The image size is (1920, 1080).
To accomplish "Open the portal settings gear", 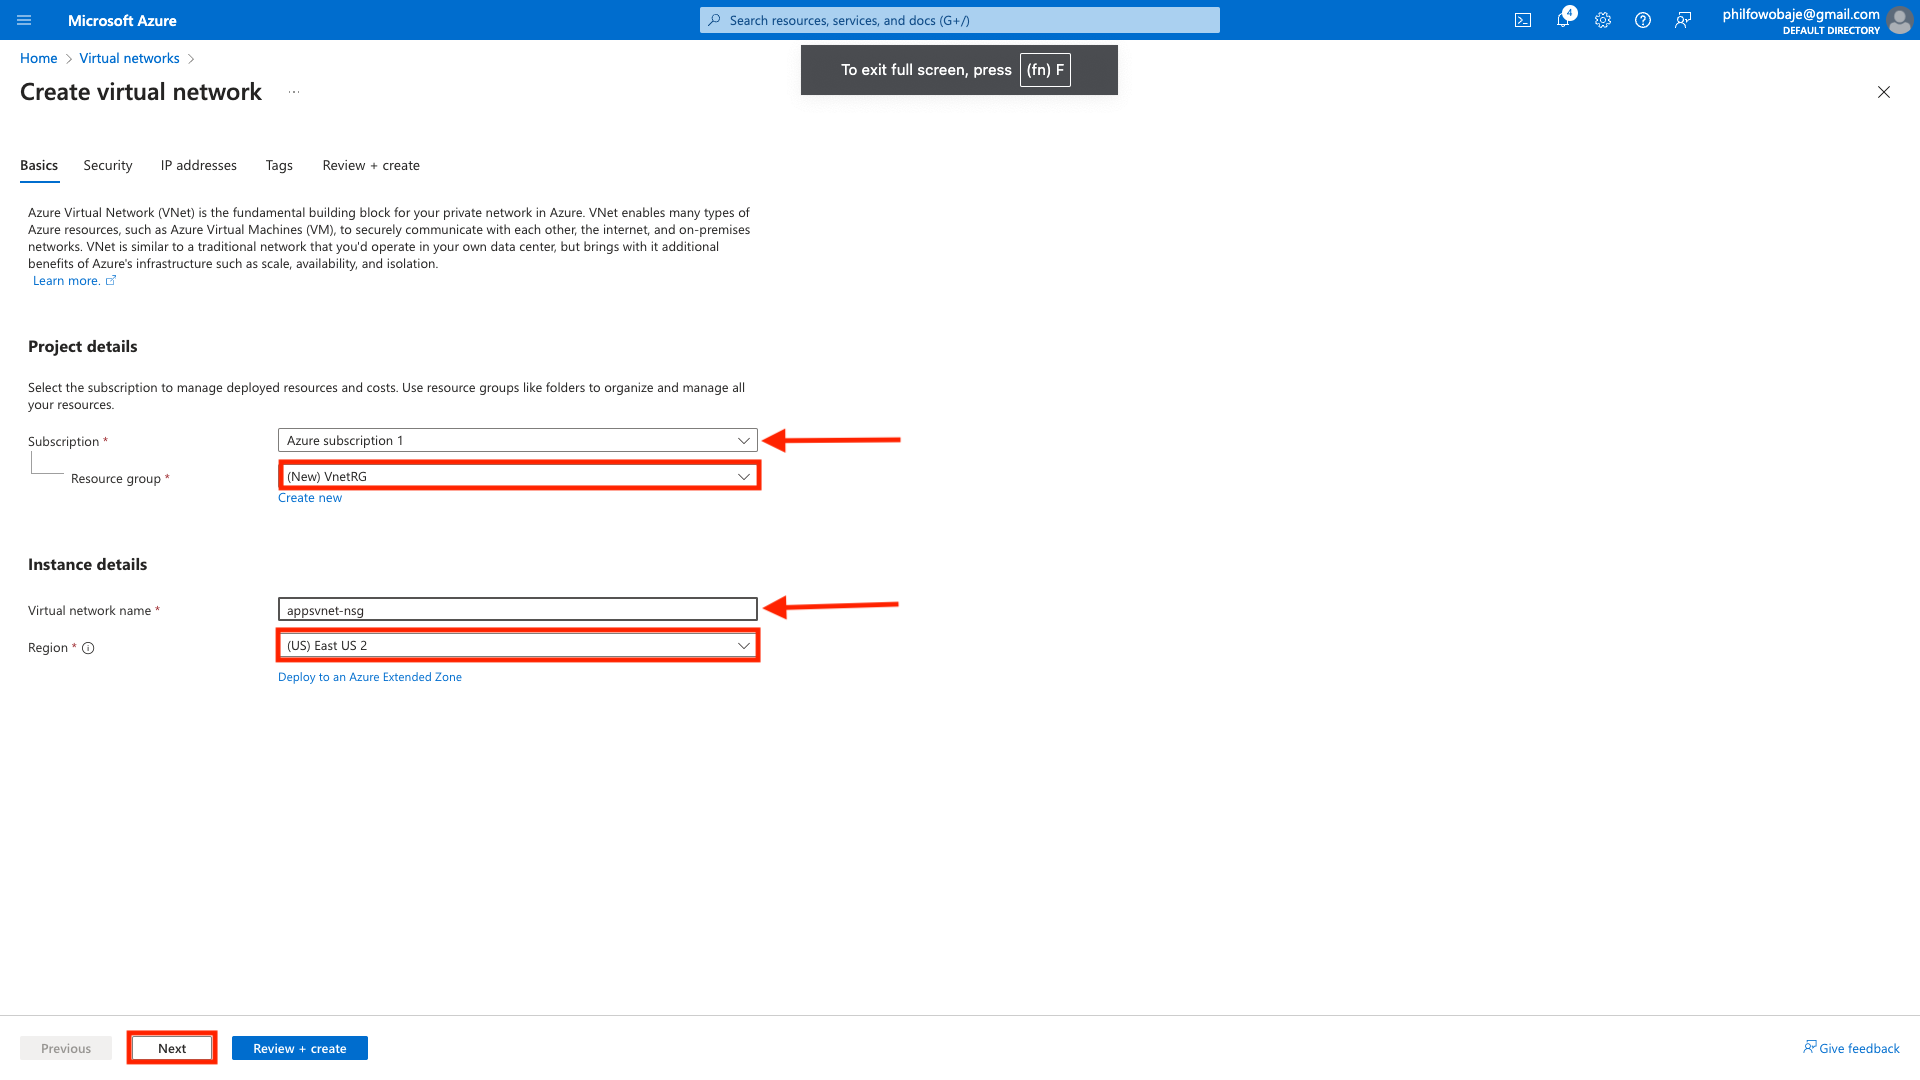I will pyautogui.click(x=1603, y=20).
